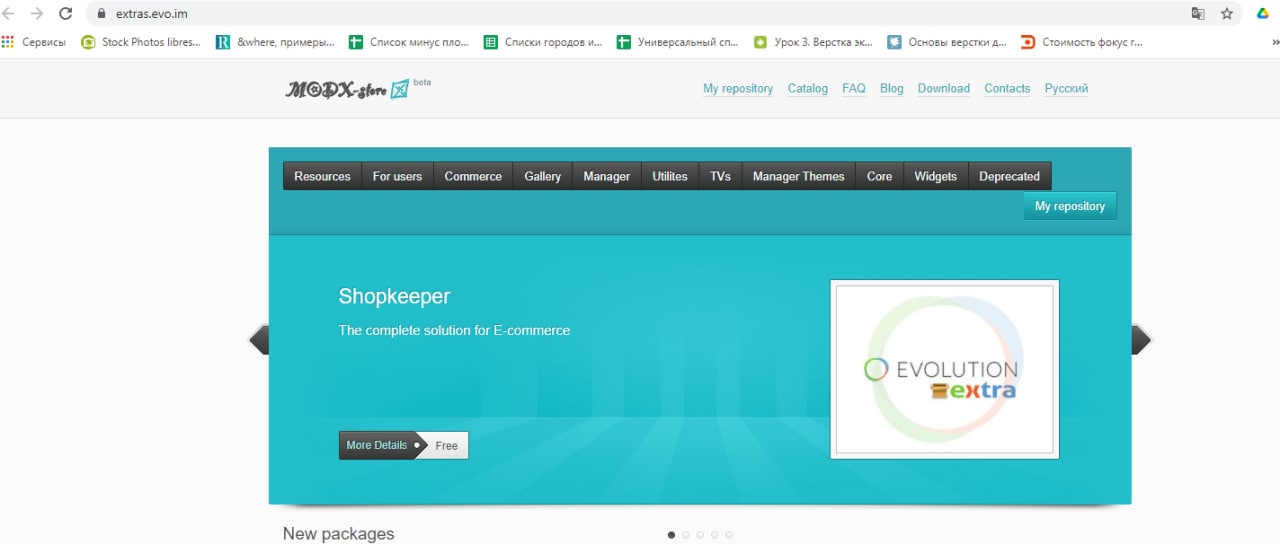
Task: Open the Download link
Action: point(944,88)
